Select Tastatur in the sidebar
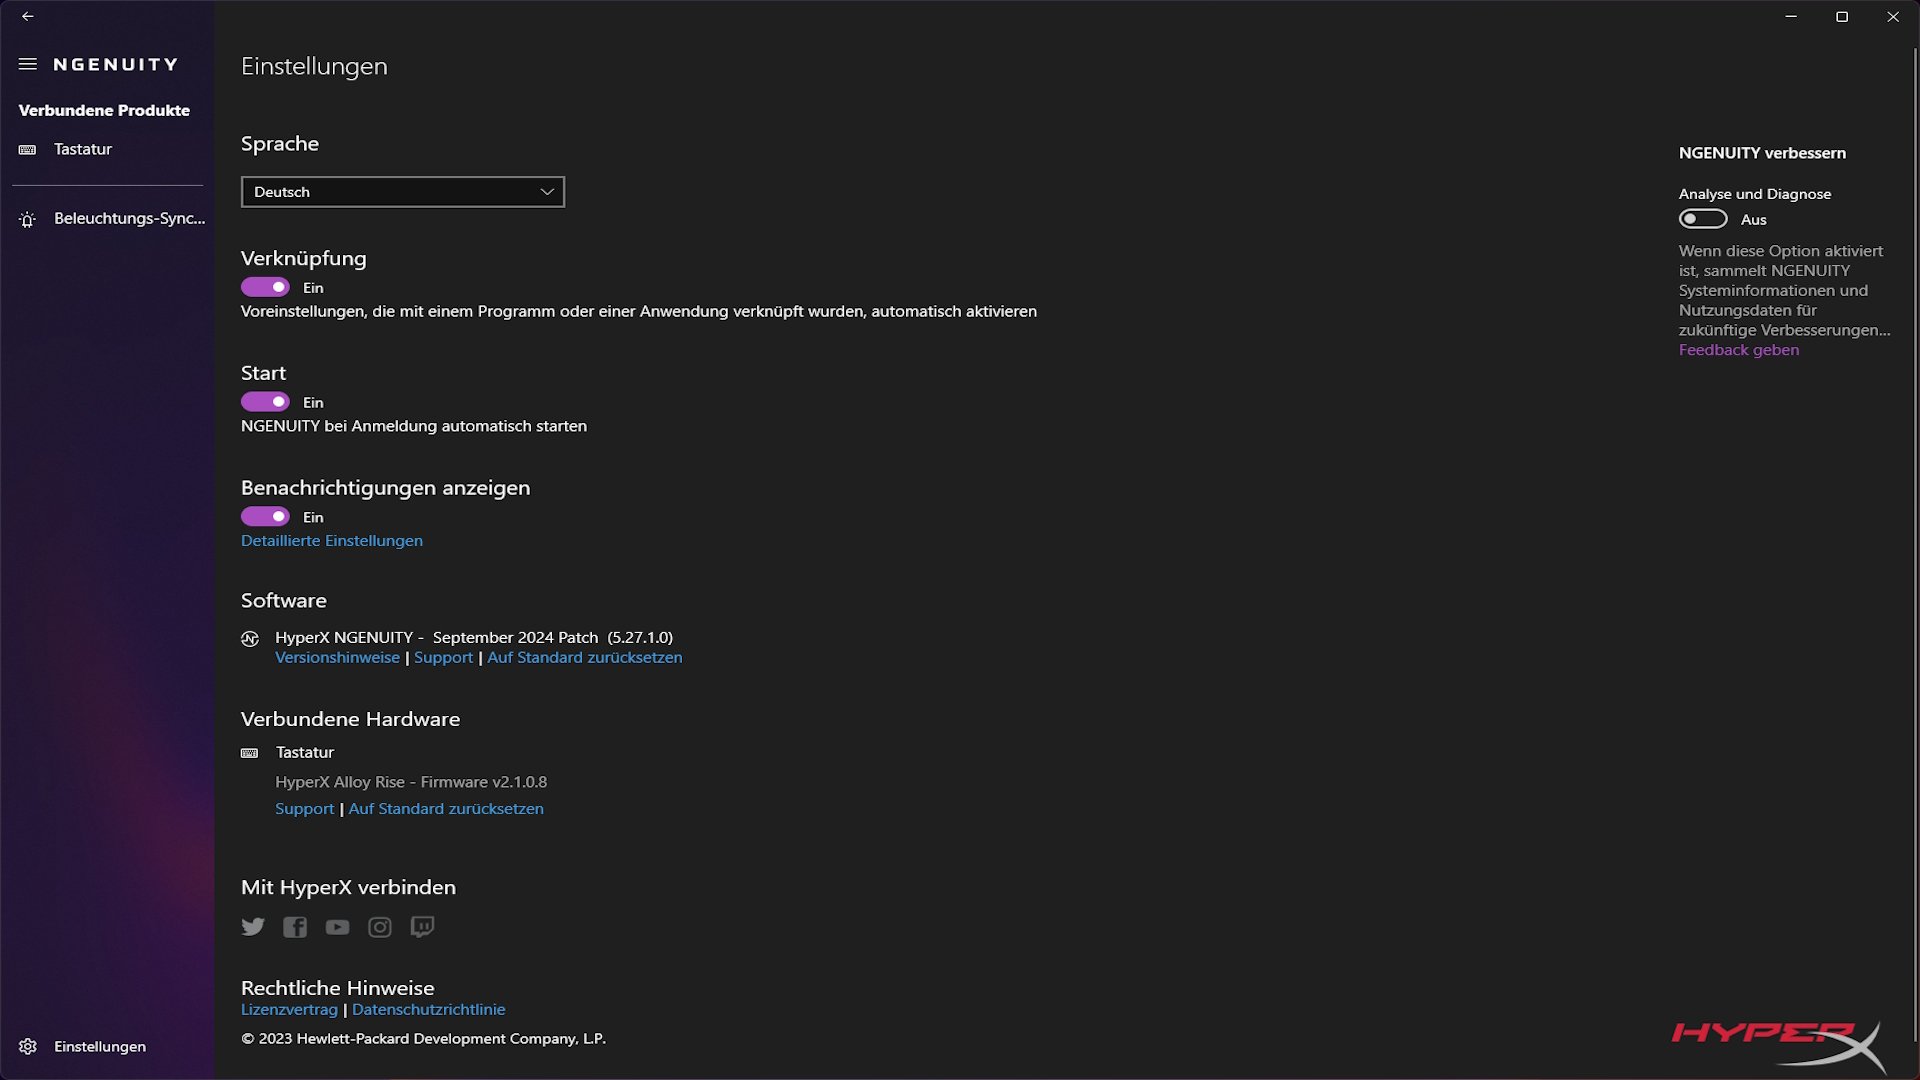The height and width of the screenshot is (1080, 1920). (x=83, y=149)
